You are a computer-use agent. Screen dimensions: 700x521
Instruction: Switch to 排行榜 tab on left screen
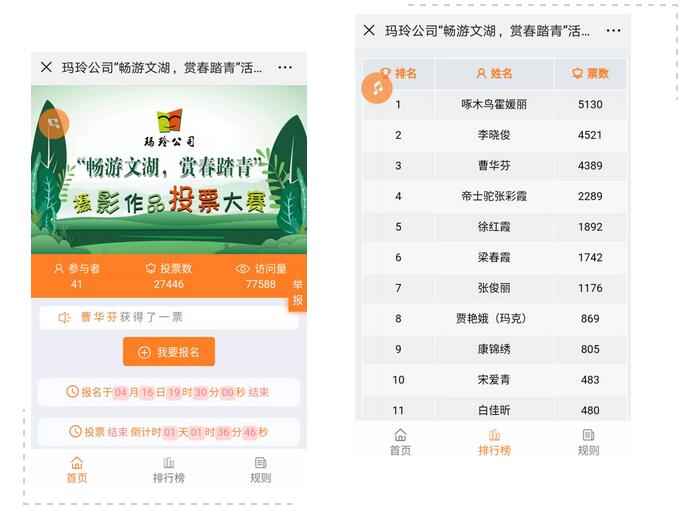[x=168, y=470]
